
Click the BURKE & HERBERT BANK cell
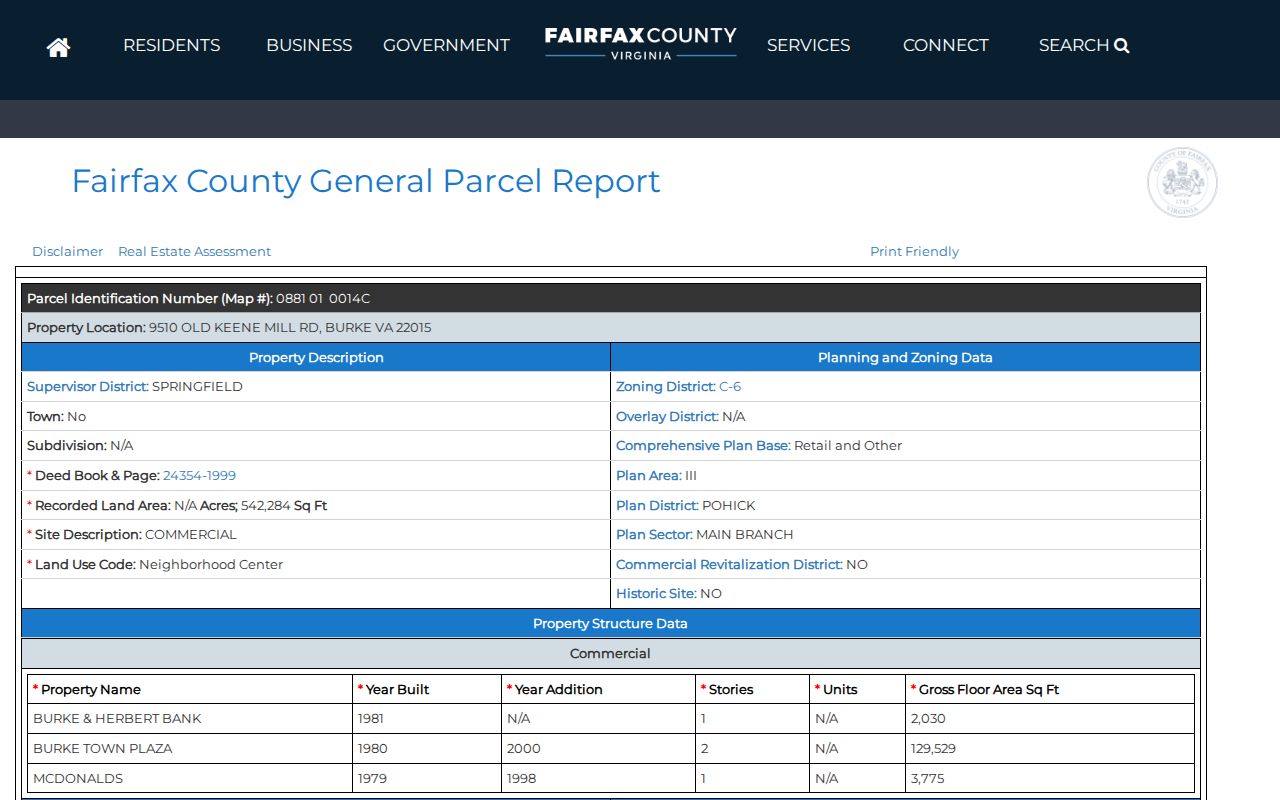pyautogui.click(x=190, y=718)
